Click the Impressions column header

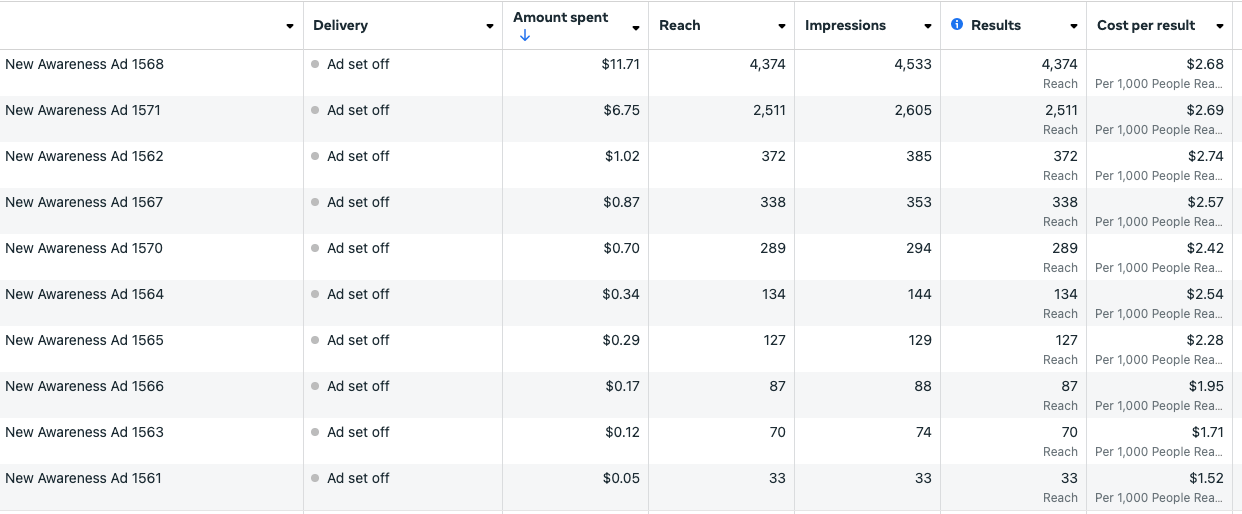point(845,25)
